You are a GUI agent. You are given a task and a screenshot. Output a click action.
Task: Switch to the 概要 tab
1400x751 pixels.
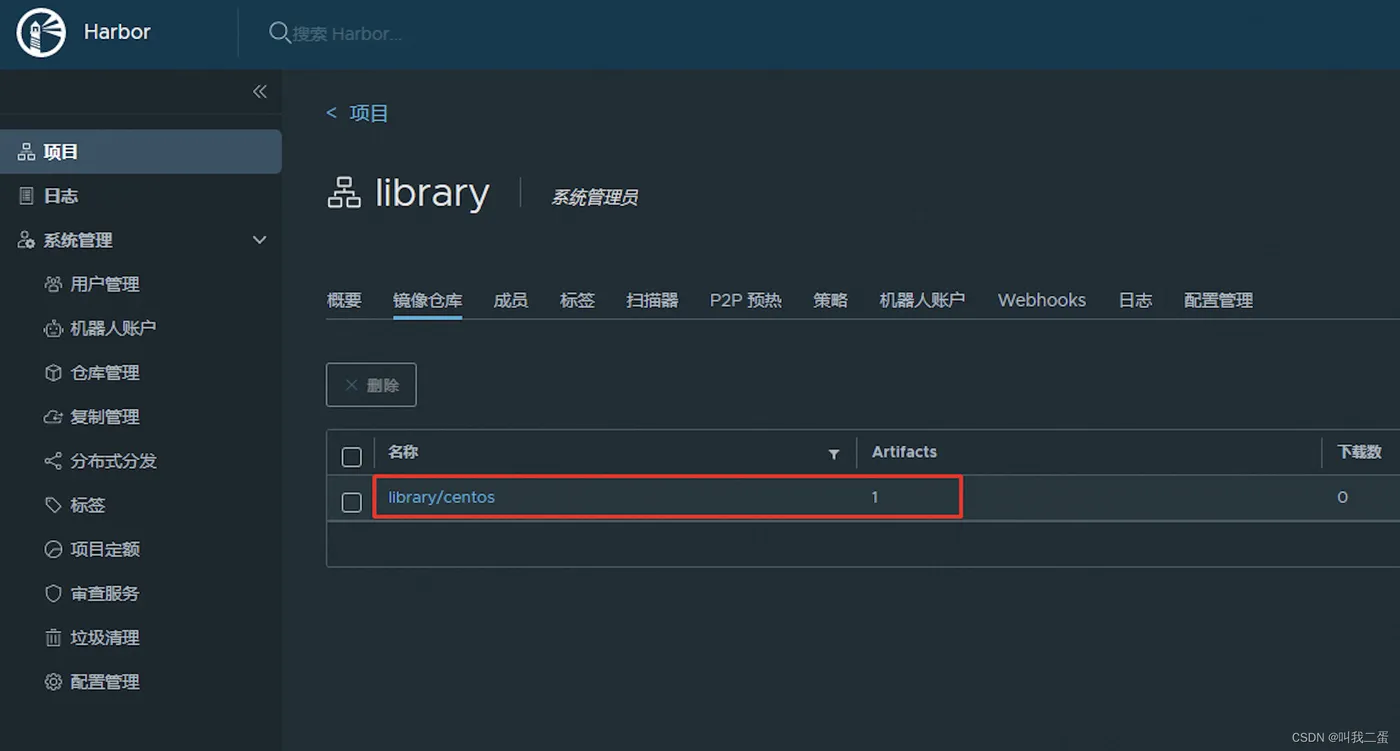point(344,300)
